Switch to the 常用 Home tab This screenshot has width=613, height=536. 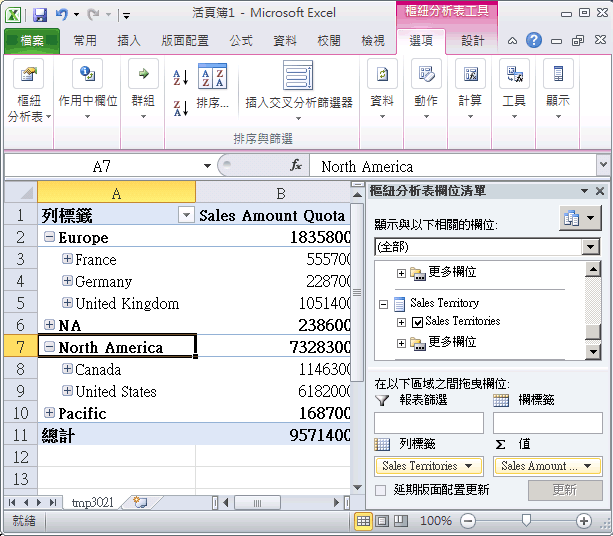tap(85, 41)
